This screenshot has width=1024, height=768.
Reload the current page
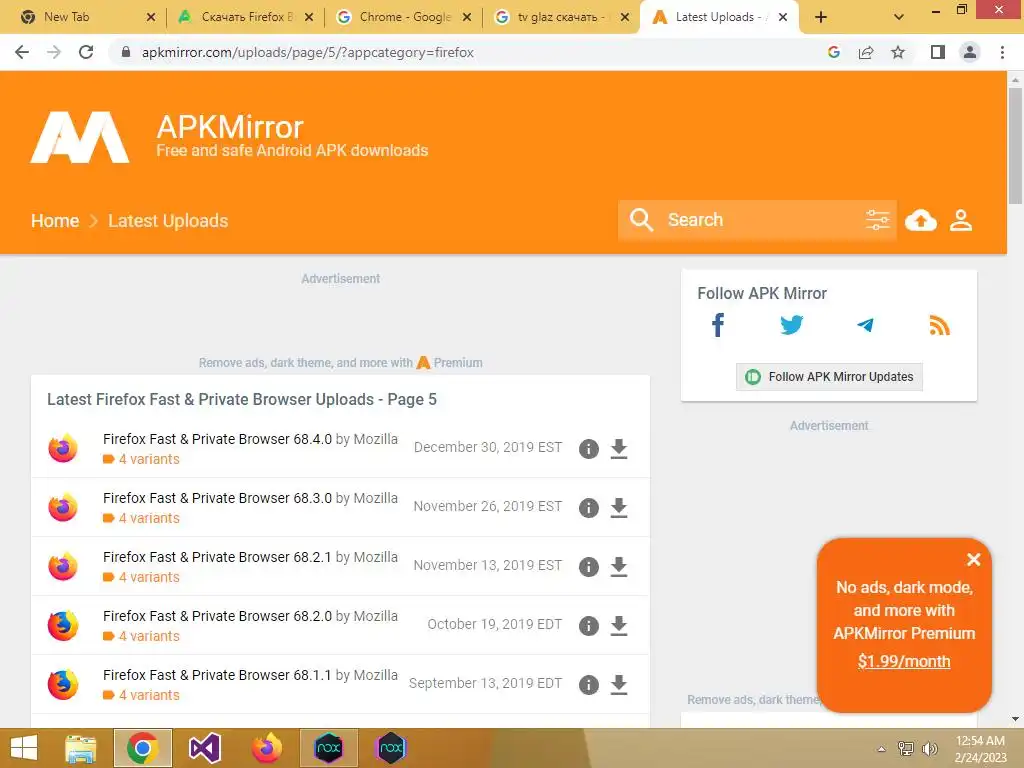[86, 52]
